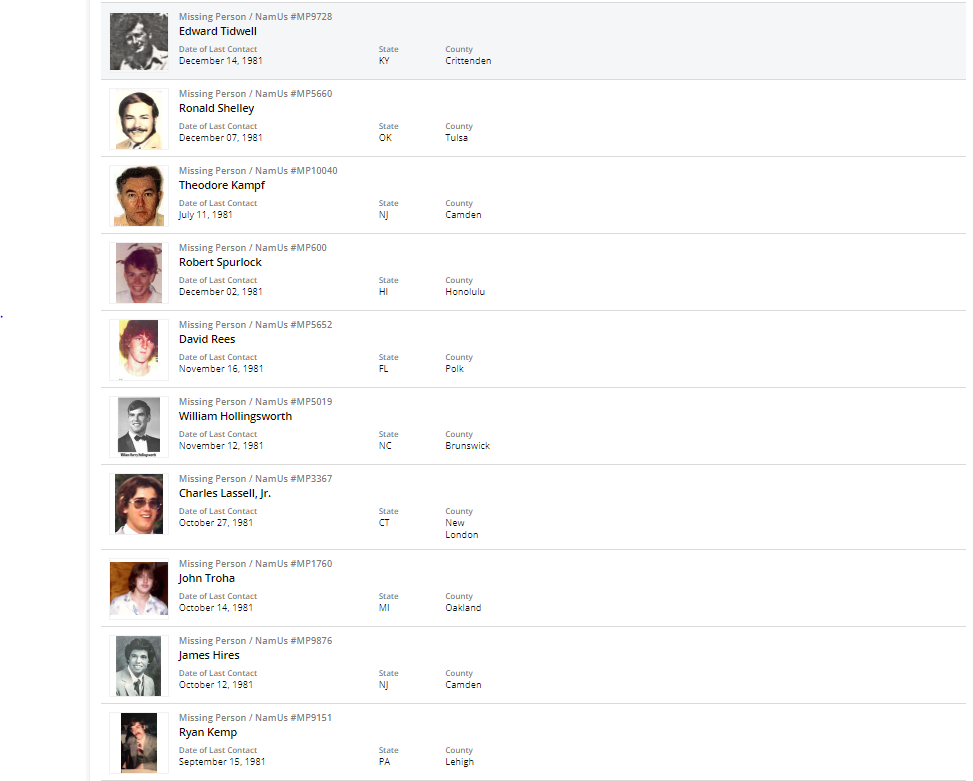
Task: Select the Robert Spurlock name link
Action: pyautogui.click(x=220, y=262)
